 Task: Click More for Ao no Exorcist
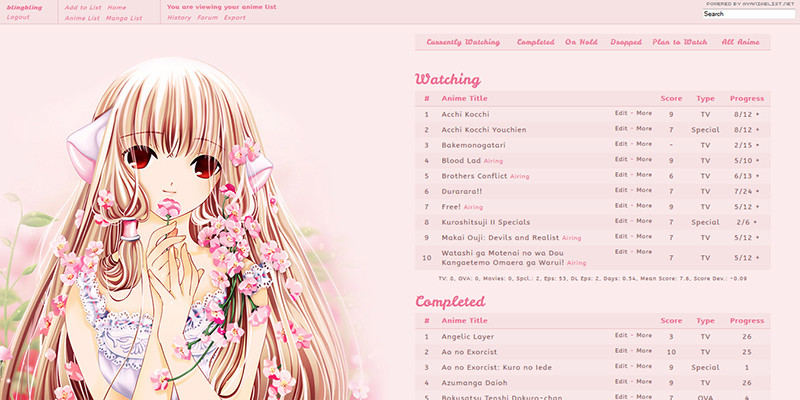click(x=644, y=351)
